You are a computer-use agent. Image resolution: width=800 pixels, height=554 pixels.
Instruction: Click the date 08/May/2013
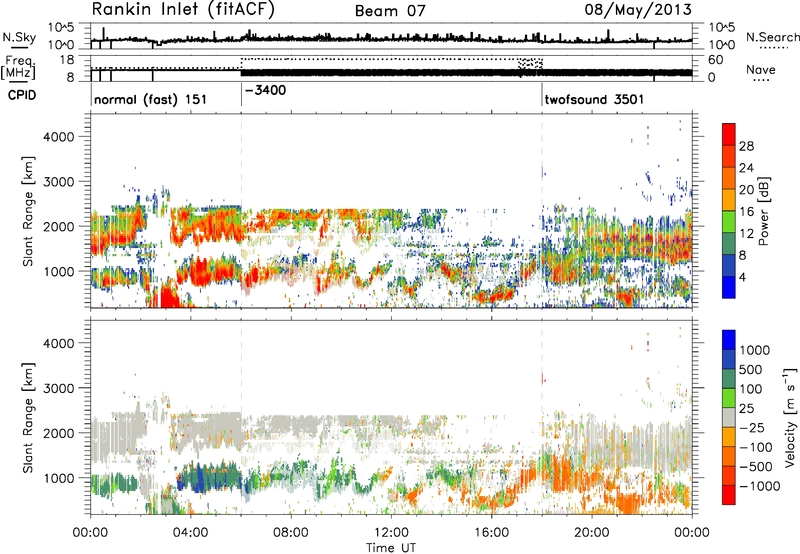[x=638, y=10]
